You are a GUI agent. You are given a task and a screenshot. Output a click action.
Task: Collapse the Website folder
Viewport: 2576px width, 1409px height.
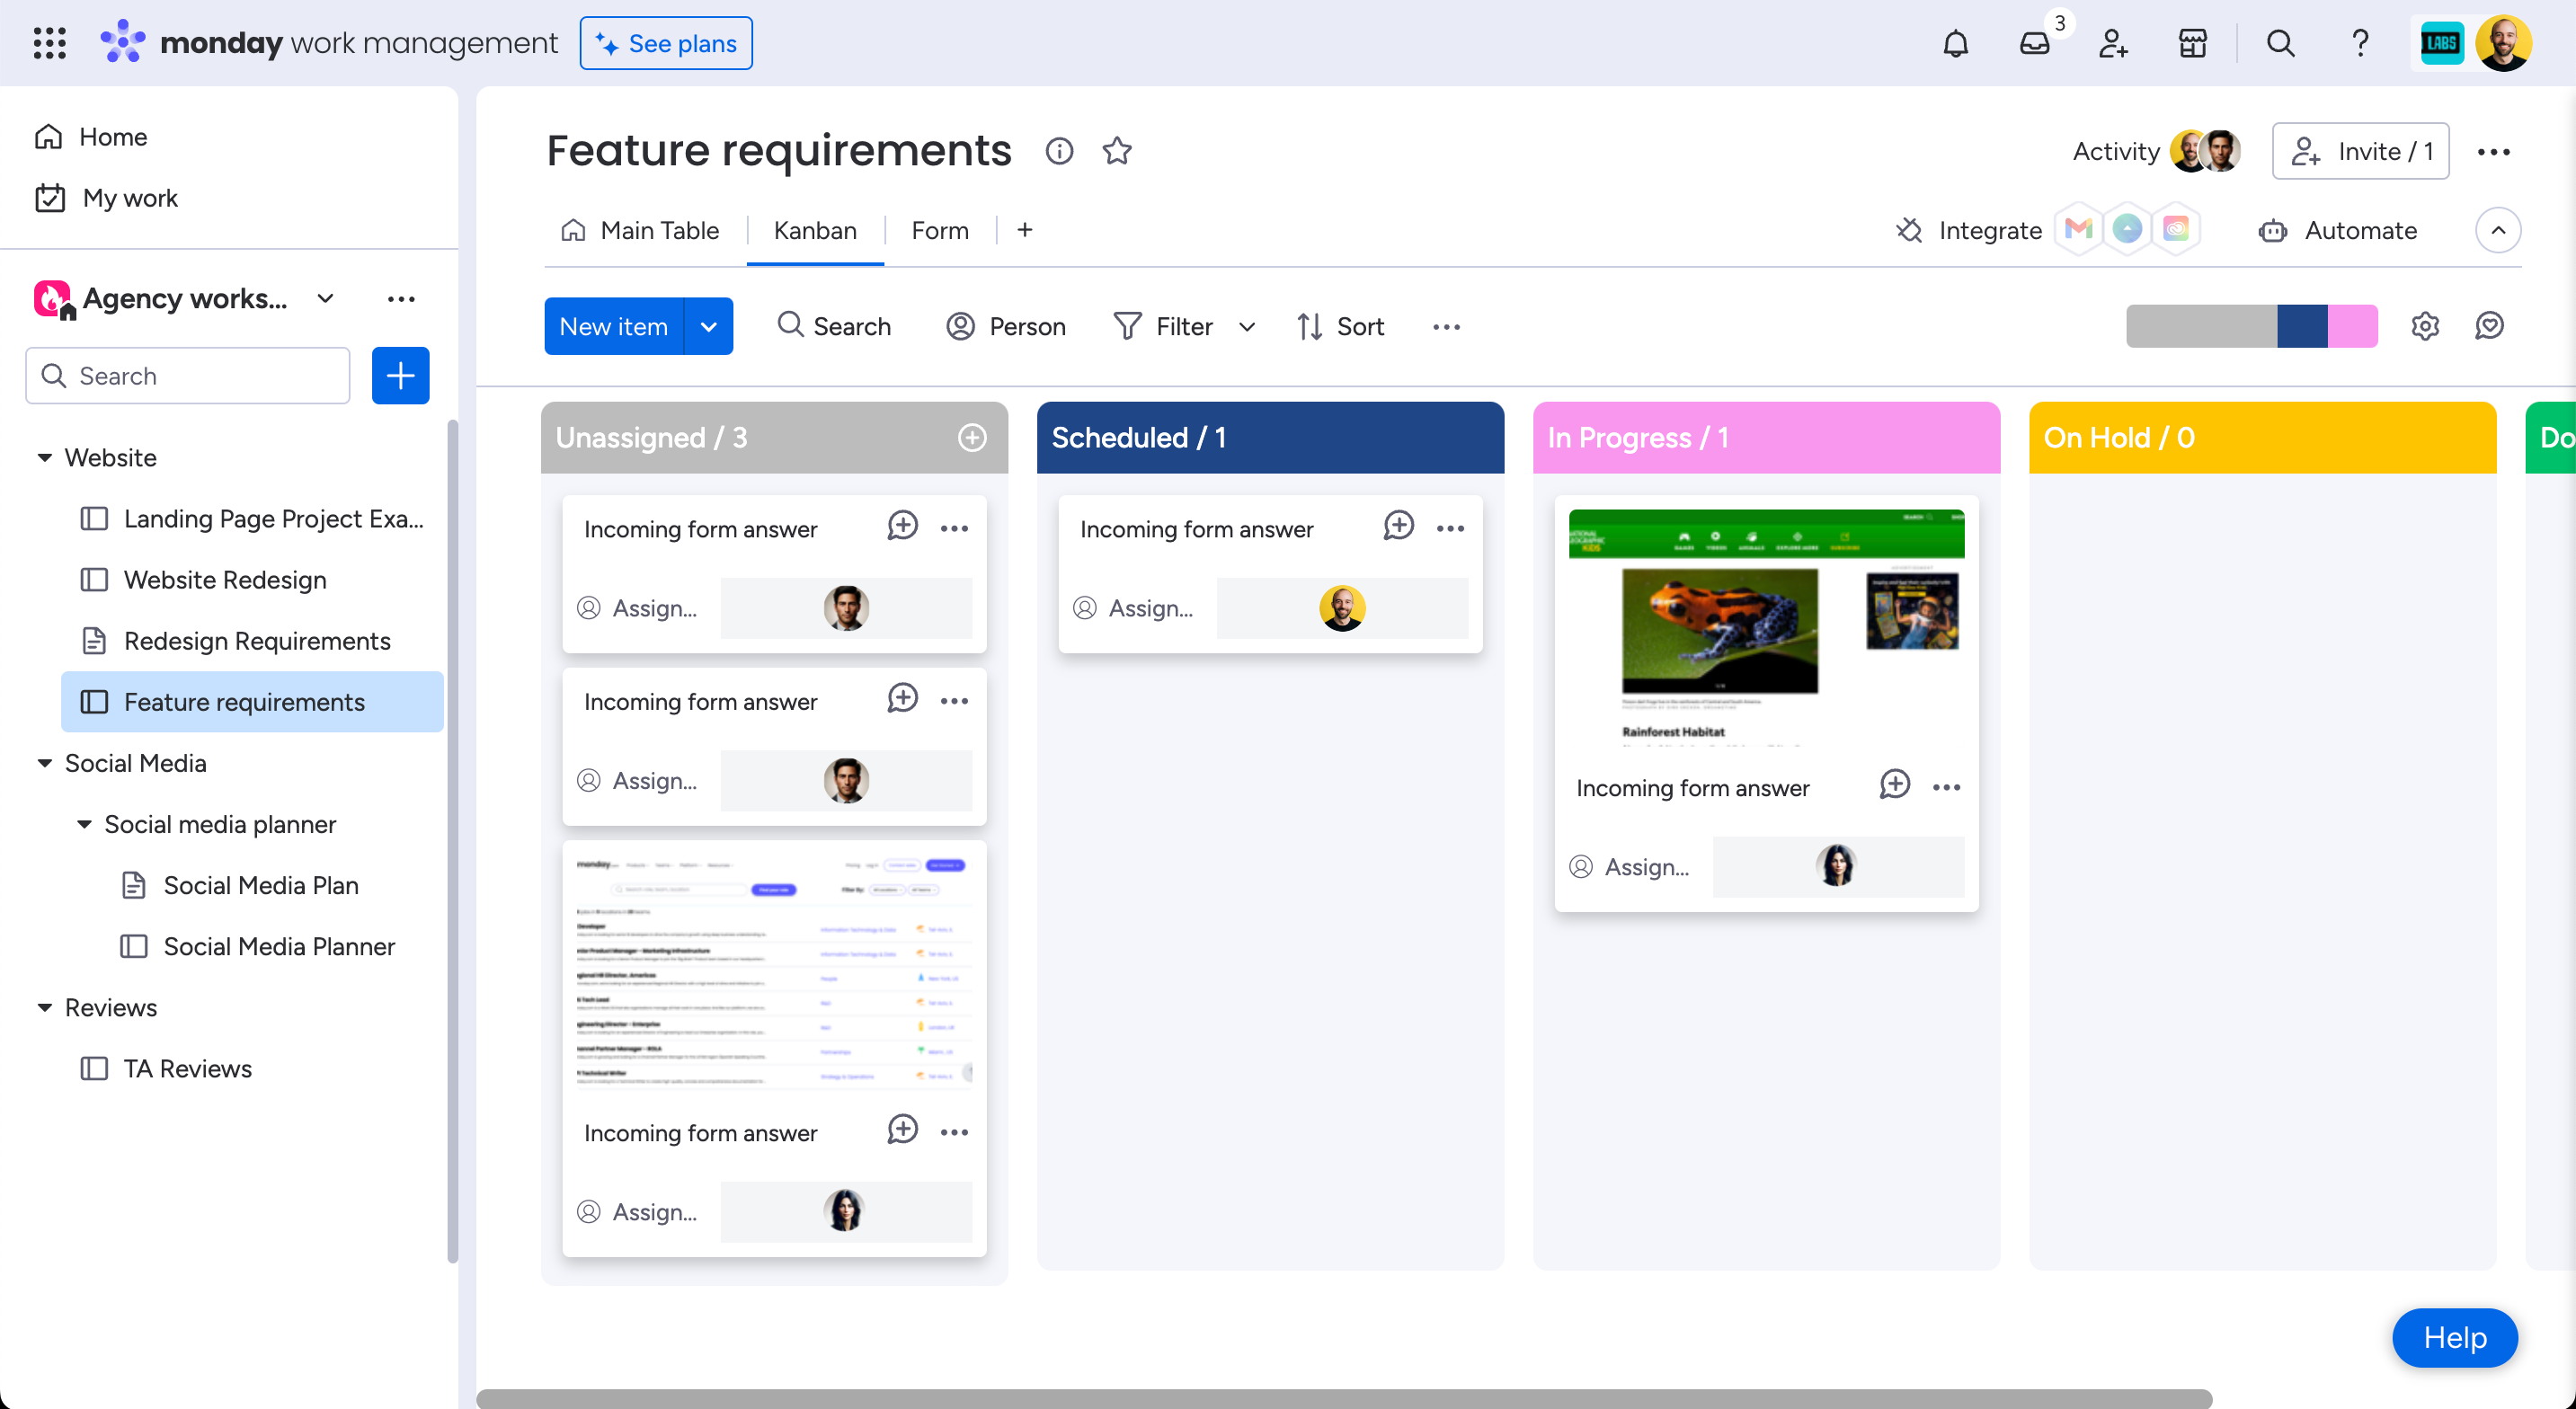44,458
